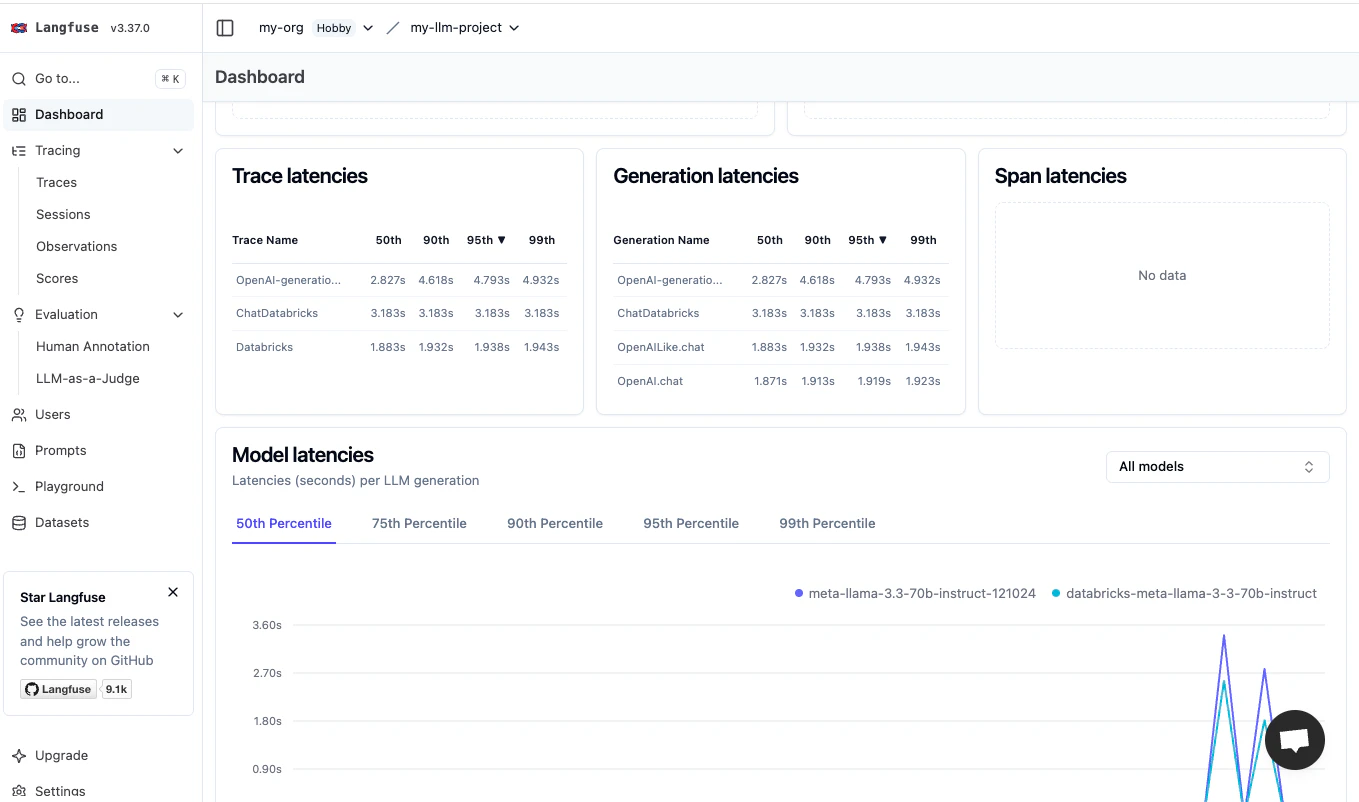
Task: Toggle the sidebar panel icon
Action: pos(225,28)
